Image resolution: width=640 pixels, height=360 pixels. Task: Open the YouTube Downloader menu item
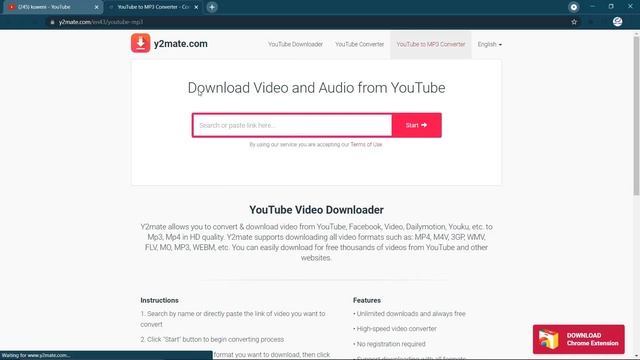[x=295, y=44]
